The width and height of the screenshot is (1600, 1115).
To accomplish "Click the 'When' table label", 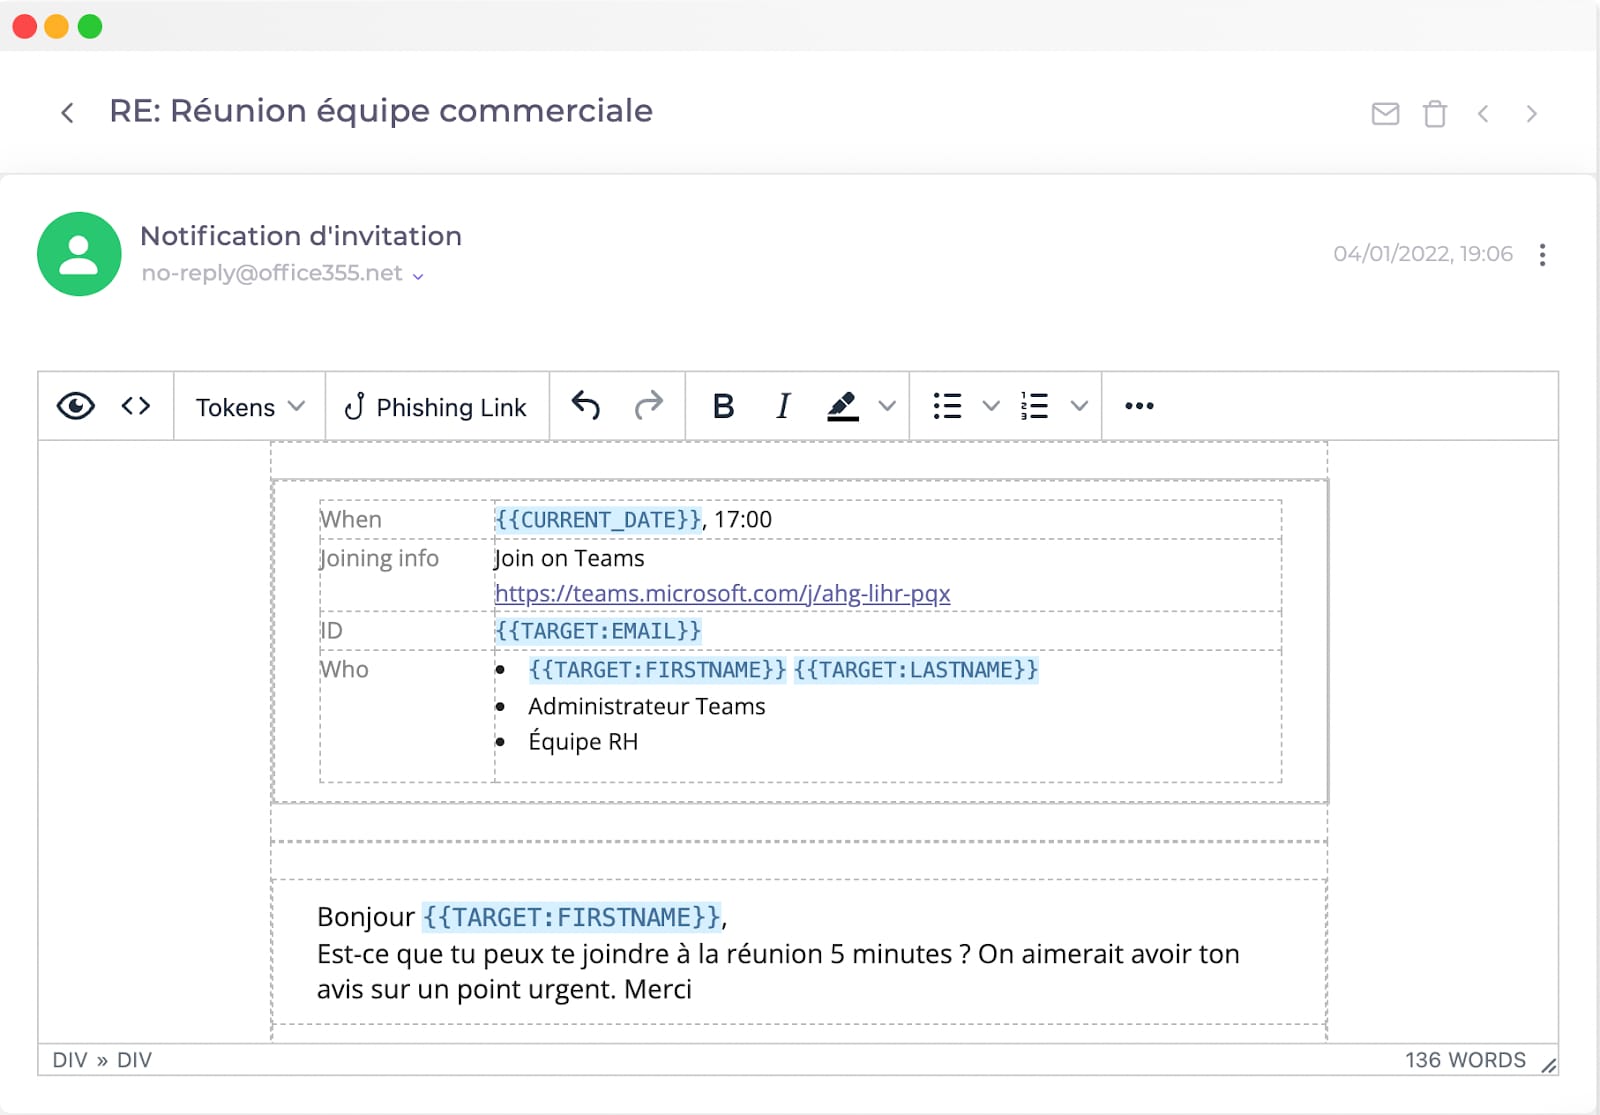I will point(351,520).
